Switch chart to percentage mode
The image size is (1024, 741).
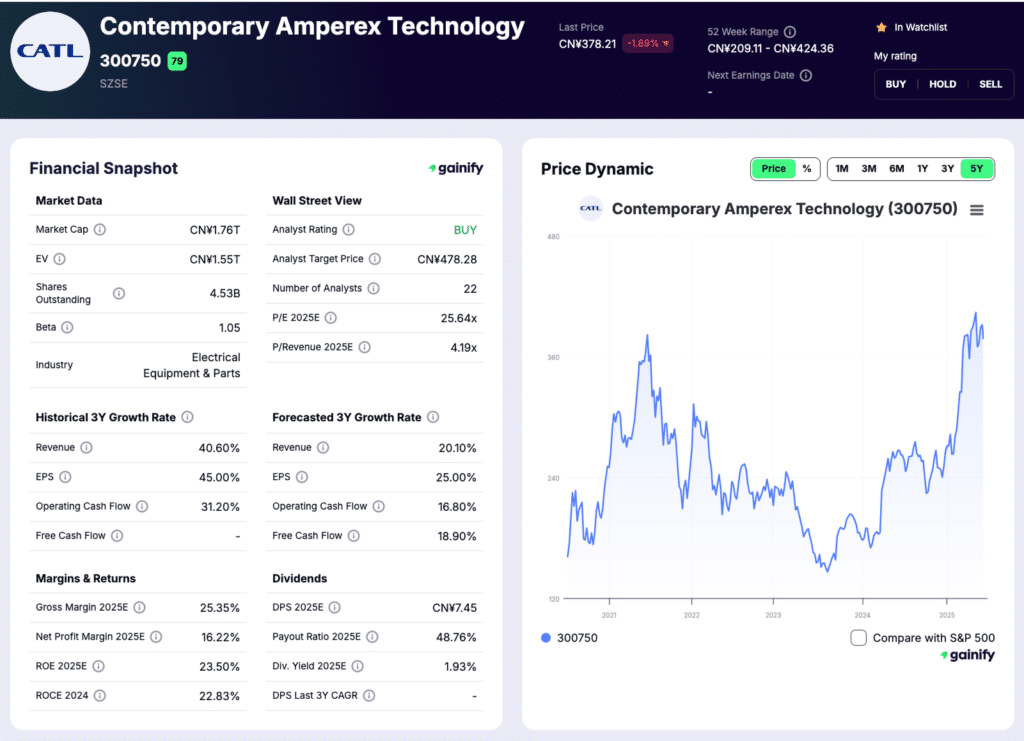807,169
